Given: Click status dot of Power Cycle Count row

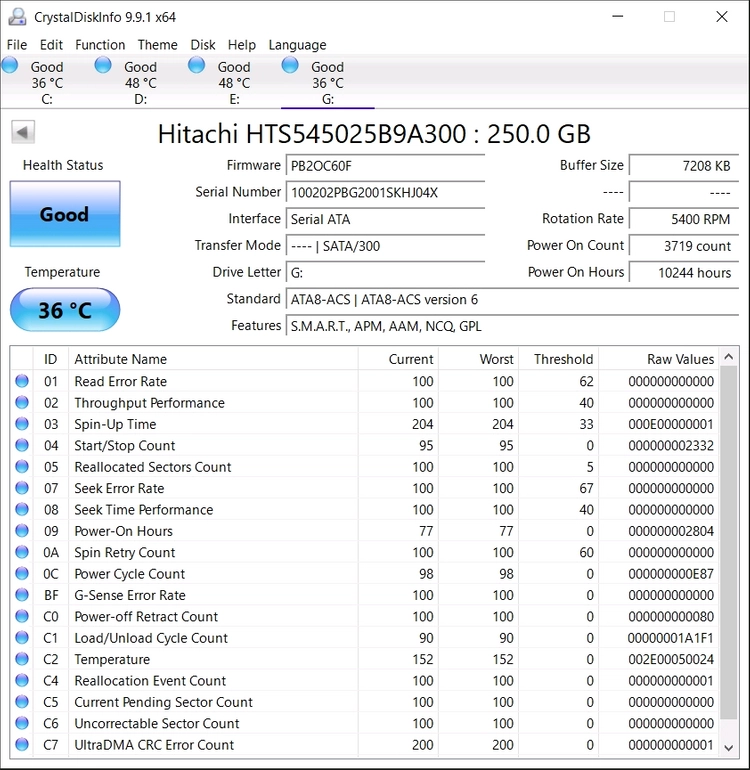Looking at the screenshot, I should (22, 574).
